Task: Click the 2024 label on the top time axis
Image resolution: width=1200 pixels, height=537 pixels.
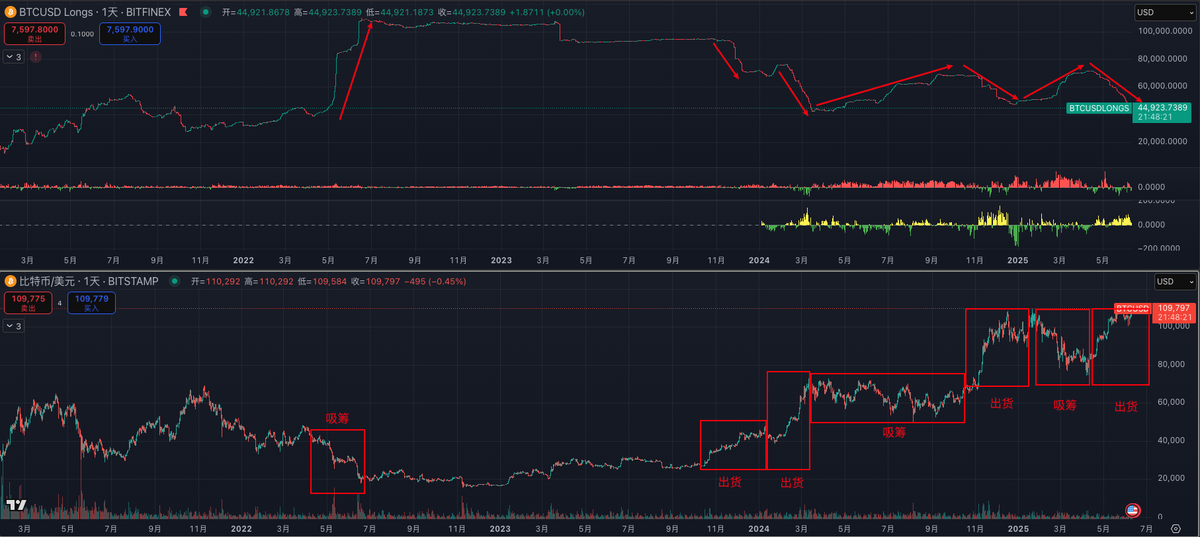Action: click(759, 260)
